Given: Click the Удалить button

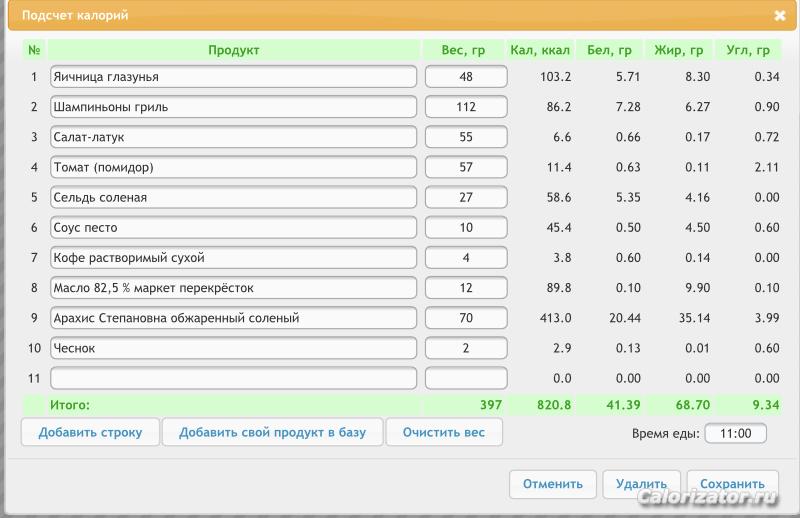Looking at the screenshot, I should [x=641, y=484].
